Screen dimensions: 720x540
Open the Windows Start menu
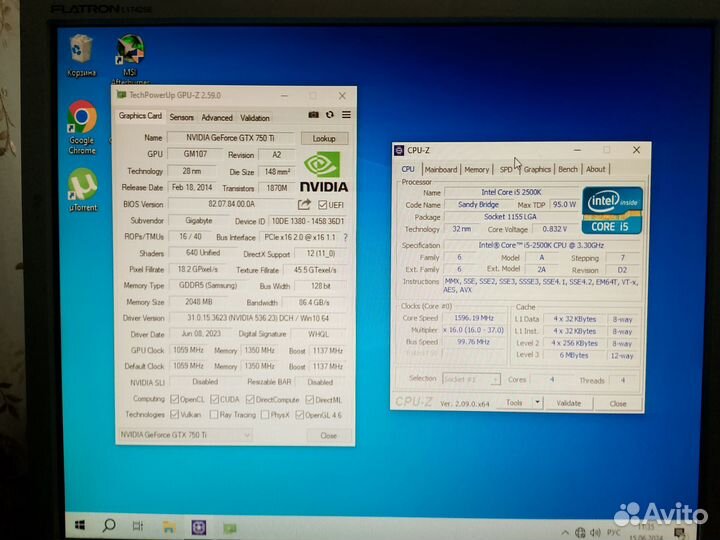(79, 525)
